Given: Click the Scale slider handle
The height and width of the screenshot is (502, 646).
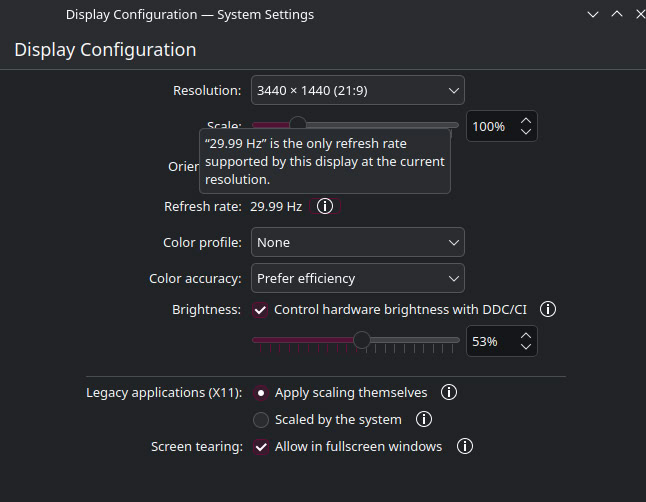Looking at the screenshot, I should click(x=297, y=124).
